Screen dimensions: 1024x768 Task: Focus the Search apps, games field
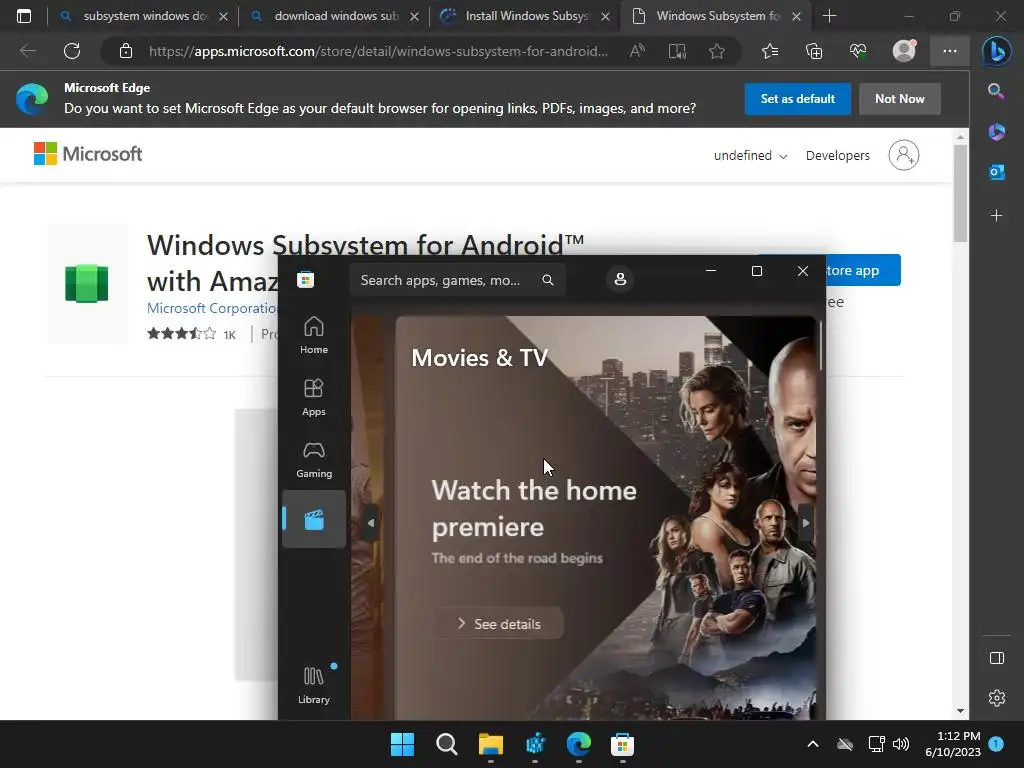pyautogui.click(x=457, y=280)
